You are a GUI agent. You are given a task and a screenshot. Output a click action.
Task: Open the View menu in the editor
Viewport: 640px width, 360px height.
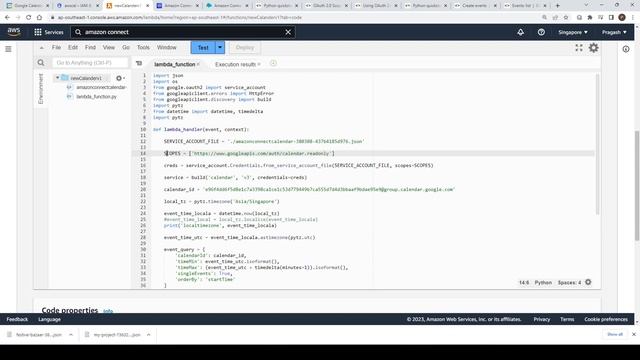tap(109, 47)
